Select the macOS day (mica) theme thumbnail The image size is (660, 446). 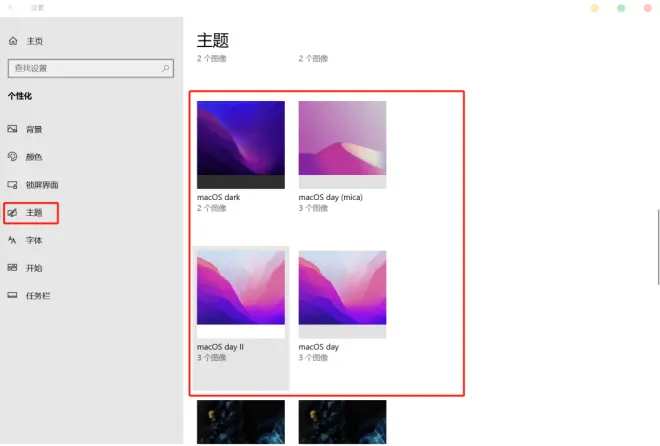(x=342, y=145)
